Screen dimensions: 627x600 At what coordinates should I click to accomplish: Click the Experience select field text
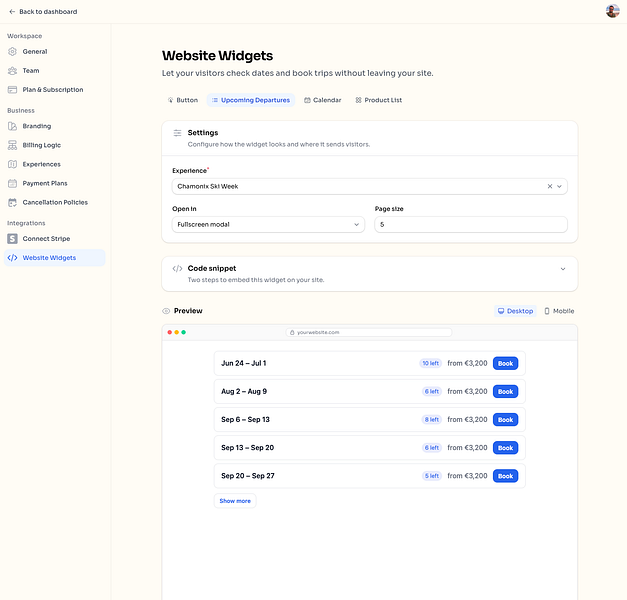208,186
